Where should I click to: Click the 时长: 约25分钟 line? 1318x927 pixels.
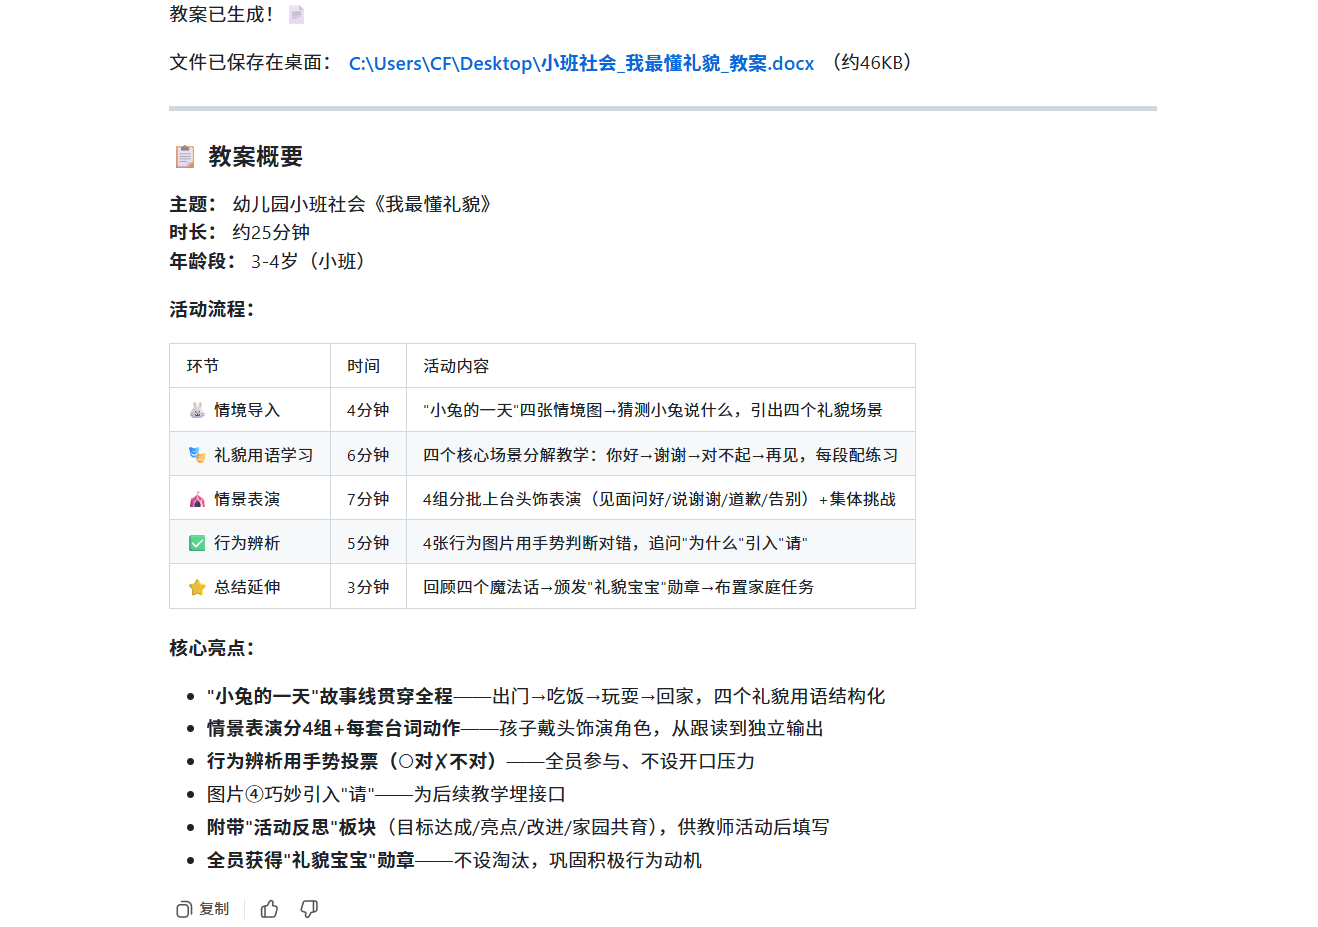point(240,232)
